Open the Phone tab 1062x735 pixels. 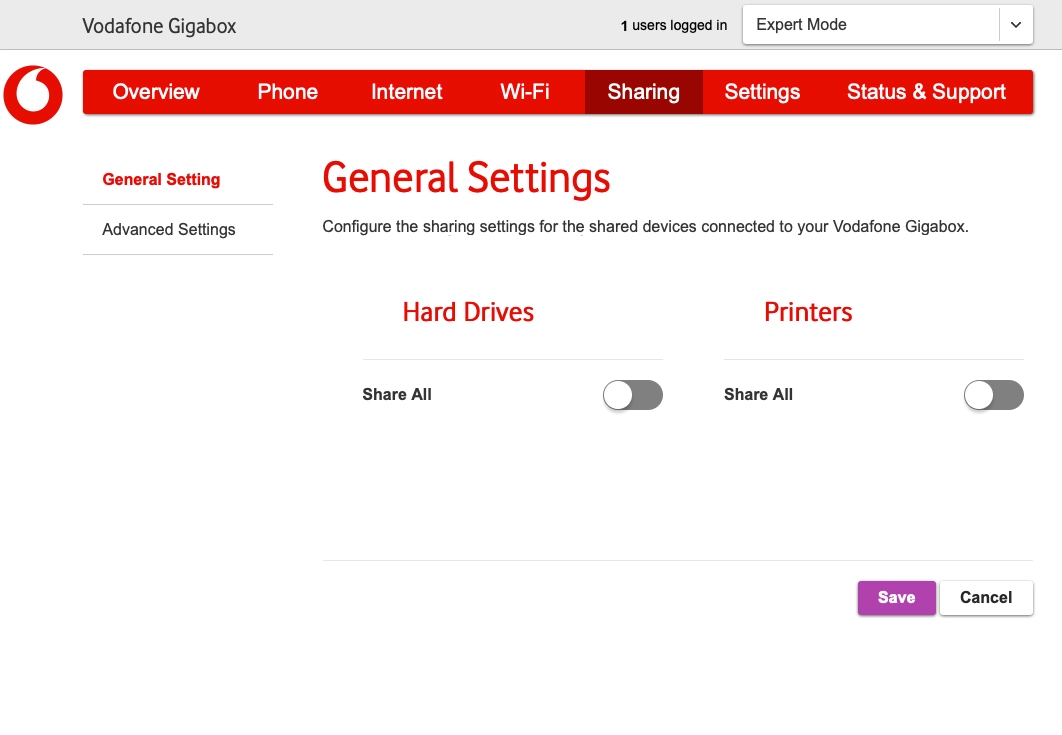287,91
